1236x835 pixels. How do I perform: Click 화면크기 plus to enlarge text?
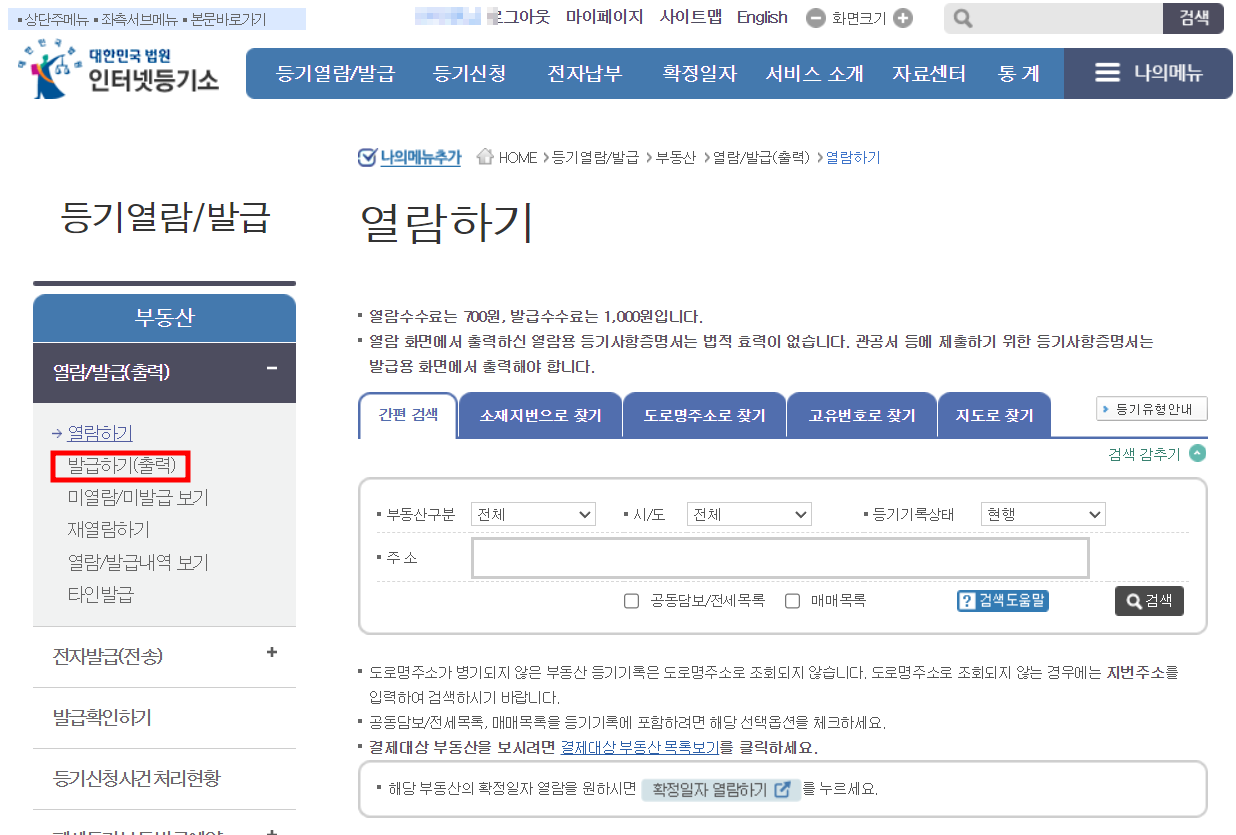coord(901,18)
